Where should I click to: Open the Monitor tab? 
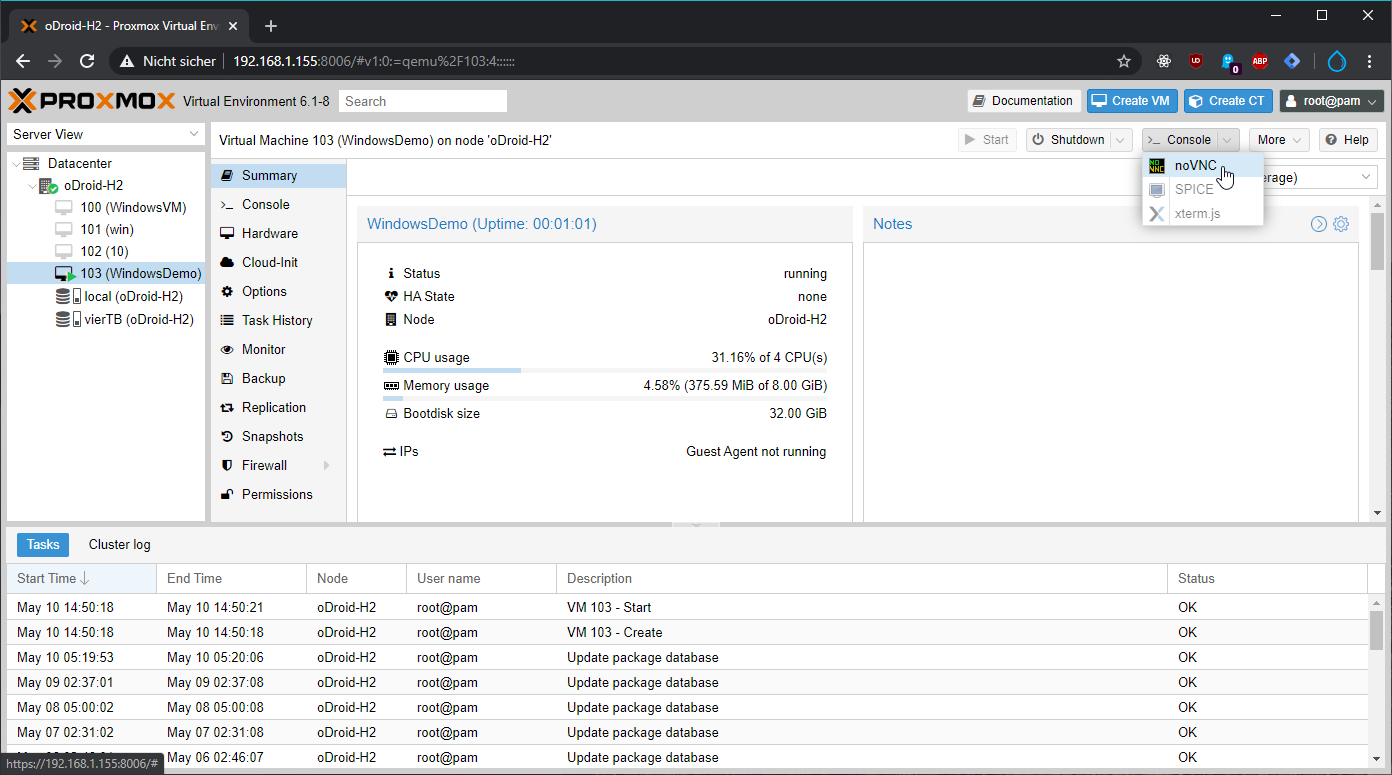[x=278, y=349]
